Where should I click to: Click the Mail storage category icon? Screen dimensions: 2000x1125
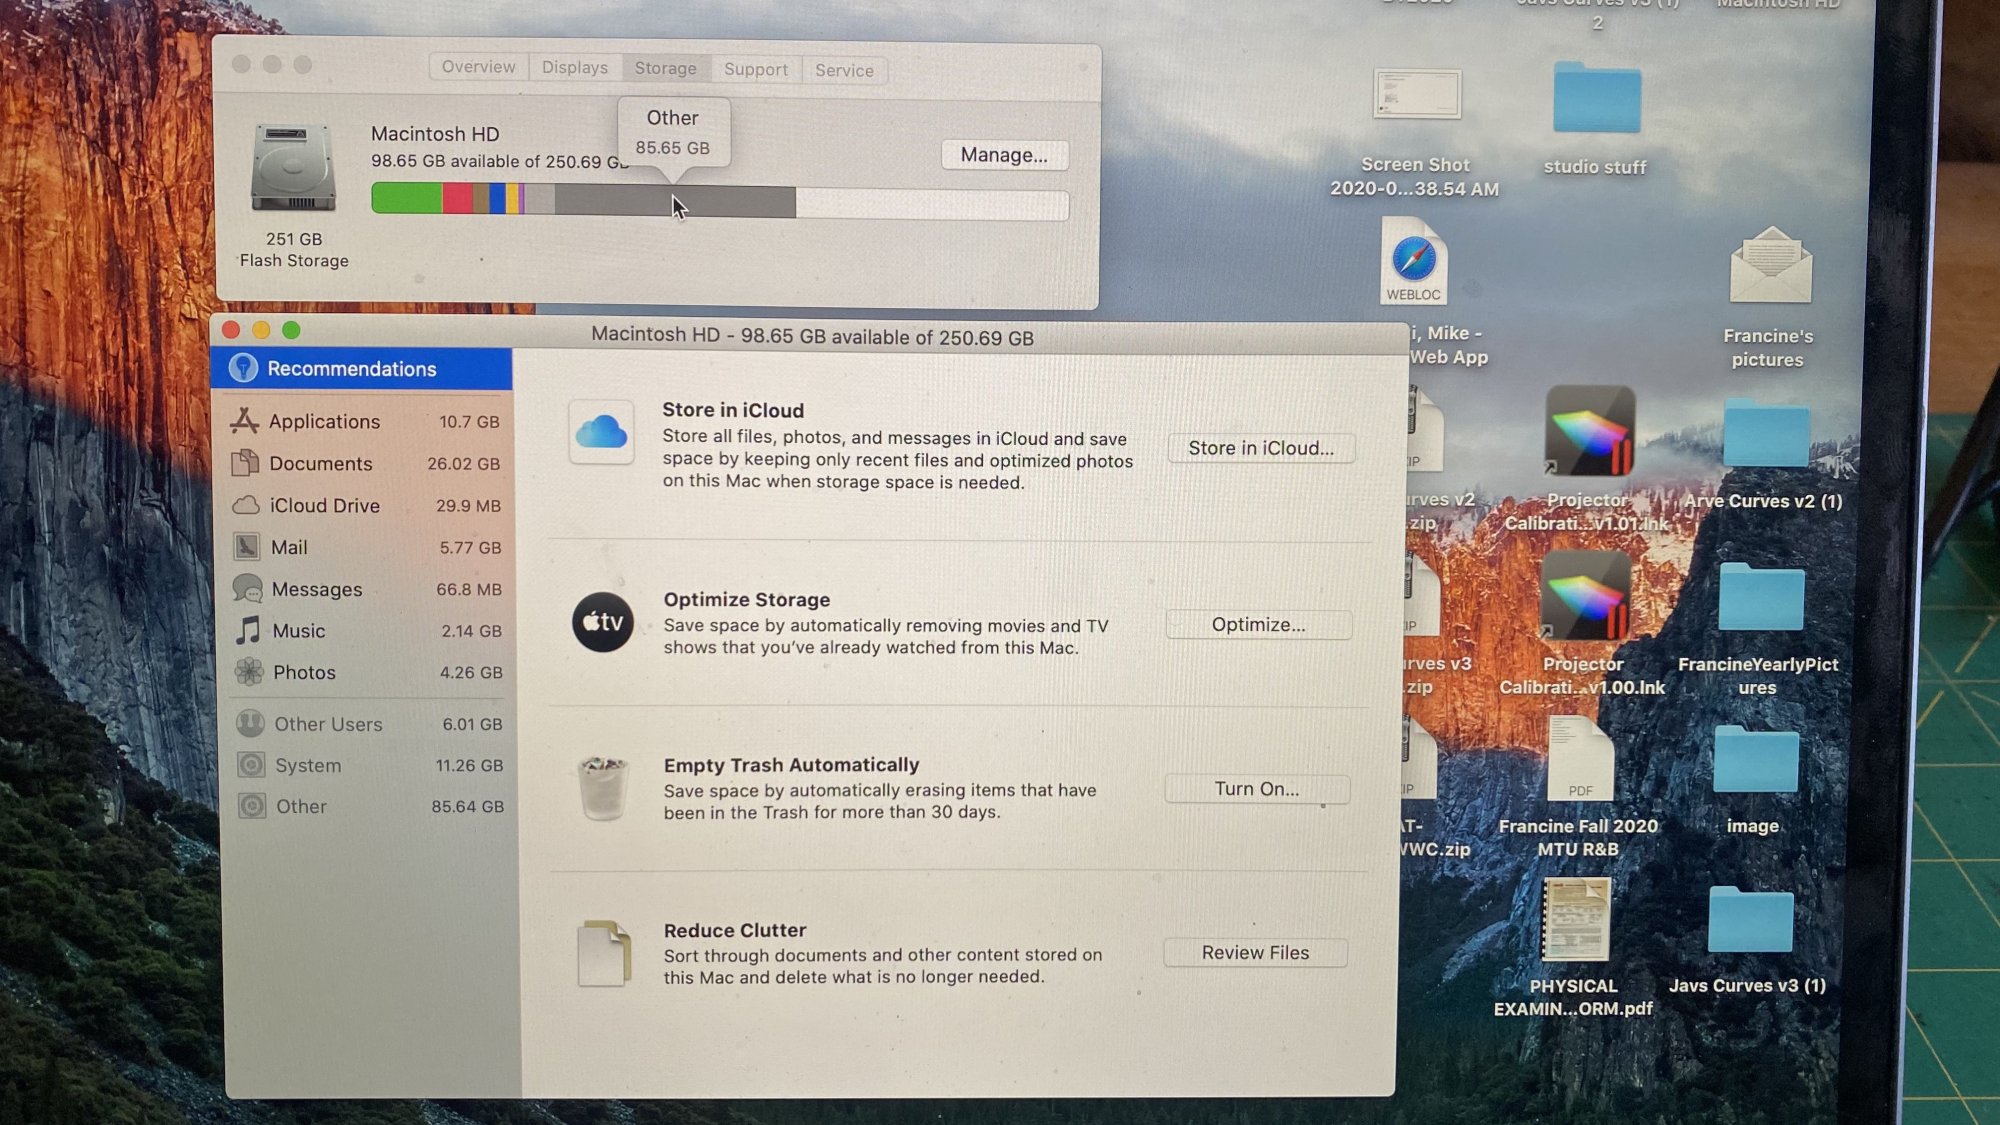tap(247, 547)
